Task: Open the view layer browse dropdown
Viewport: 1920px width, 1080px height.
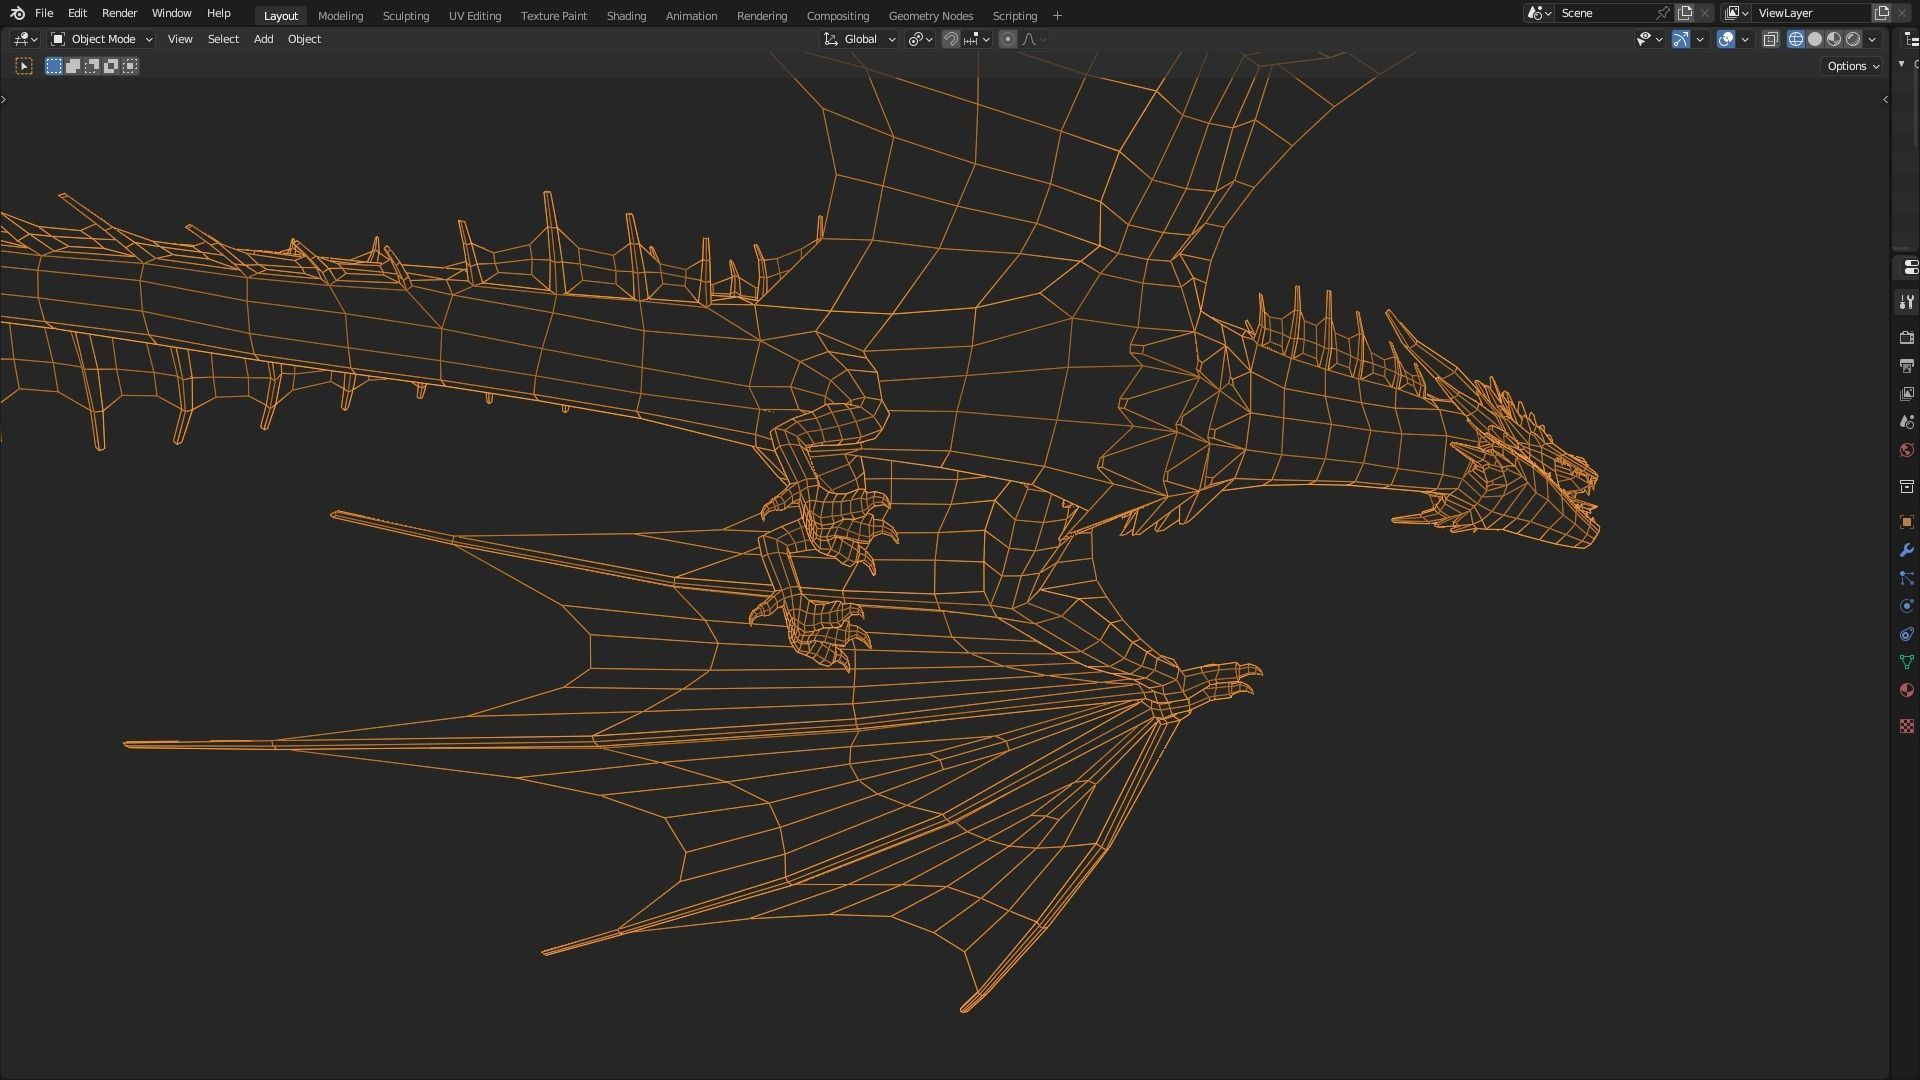Action: pyautogui.click(x=1737, y=13)
